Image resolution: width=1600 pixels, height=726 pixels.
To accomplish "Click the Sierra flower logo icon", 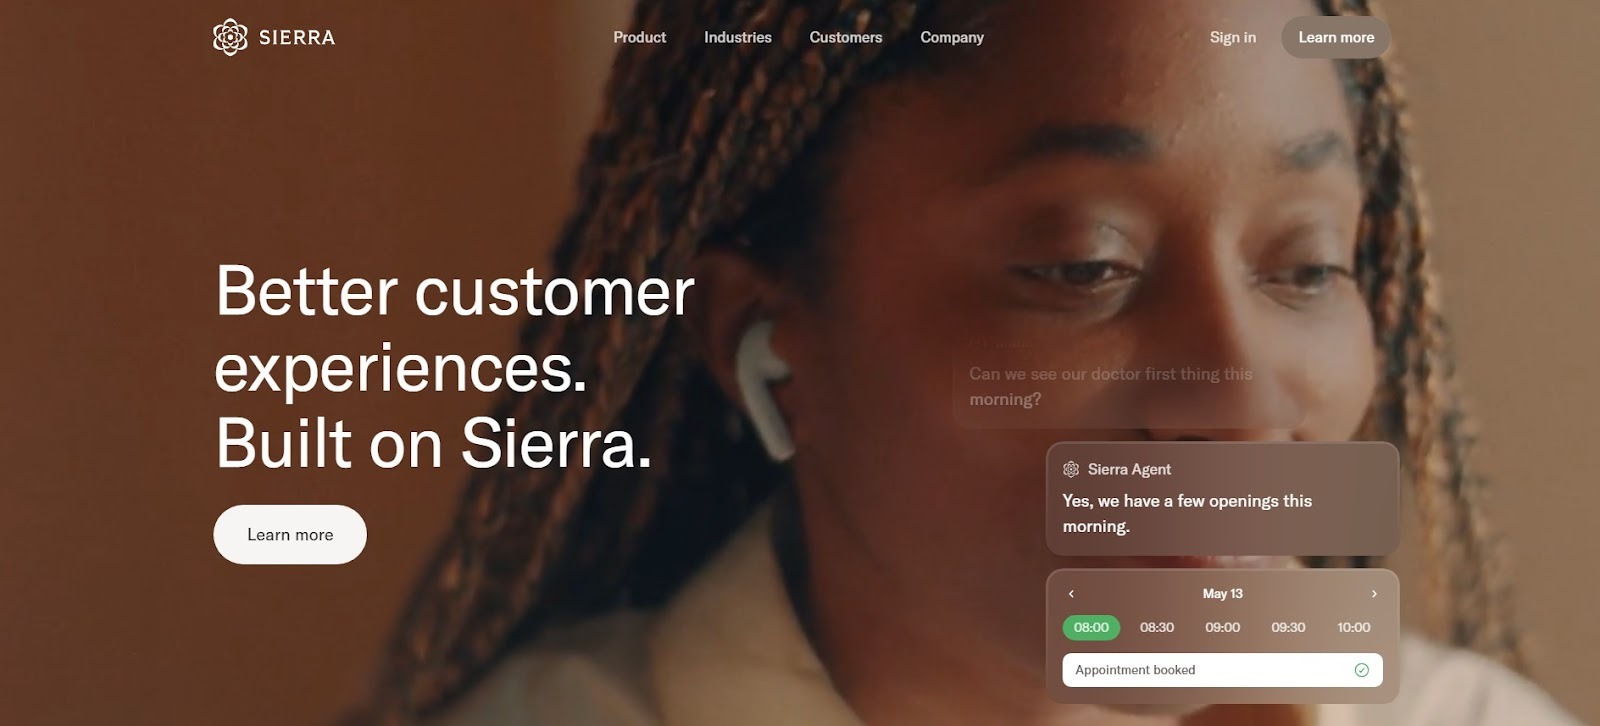I will 230,37.
